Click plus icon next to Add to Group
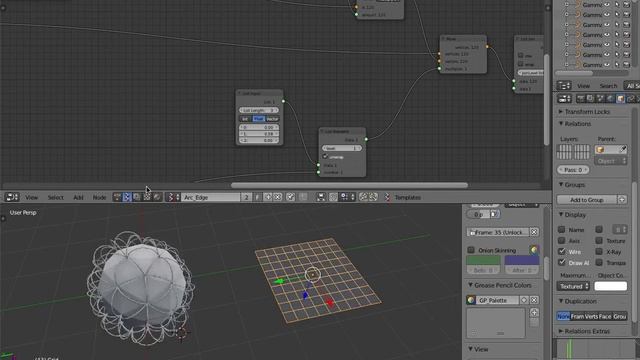The image size is (640, 360). (x=622, y=200)
